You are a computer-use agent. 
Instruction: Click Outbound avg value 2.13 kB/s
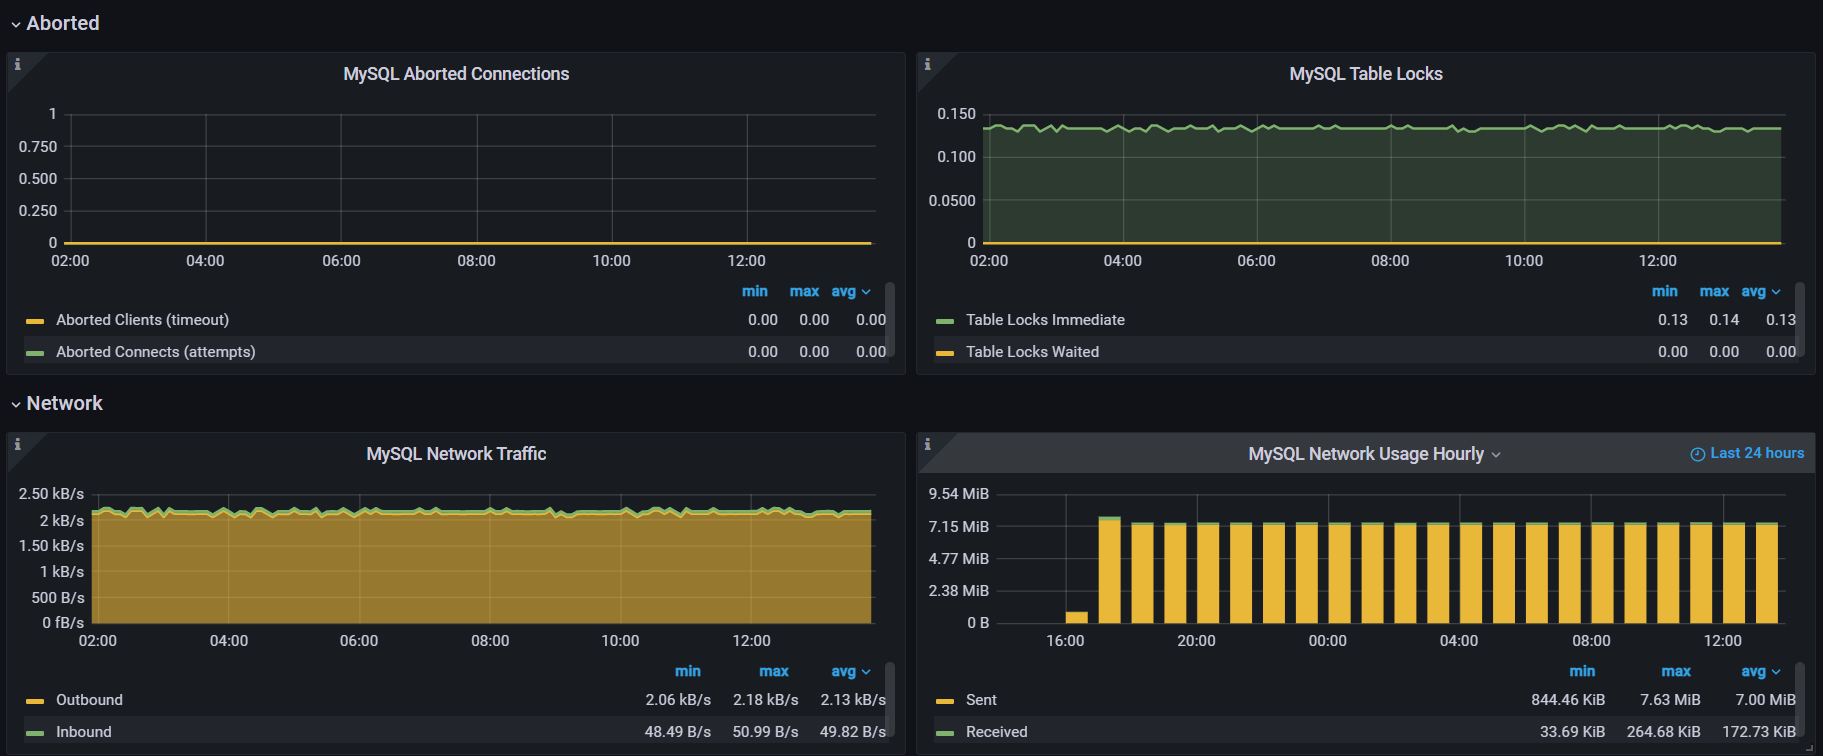[x=853, y=700]
